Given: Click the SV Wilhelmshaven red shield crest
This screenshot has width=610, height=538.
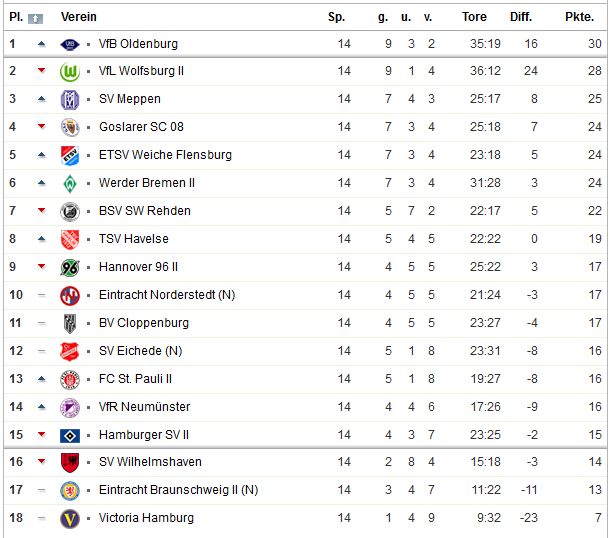Looking at the screenshot, I should click(x=70, y=463).
